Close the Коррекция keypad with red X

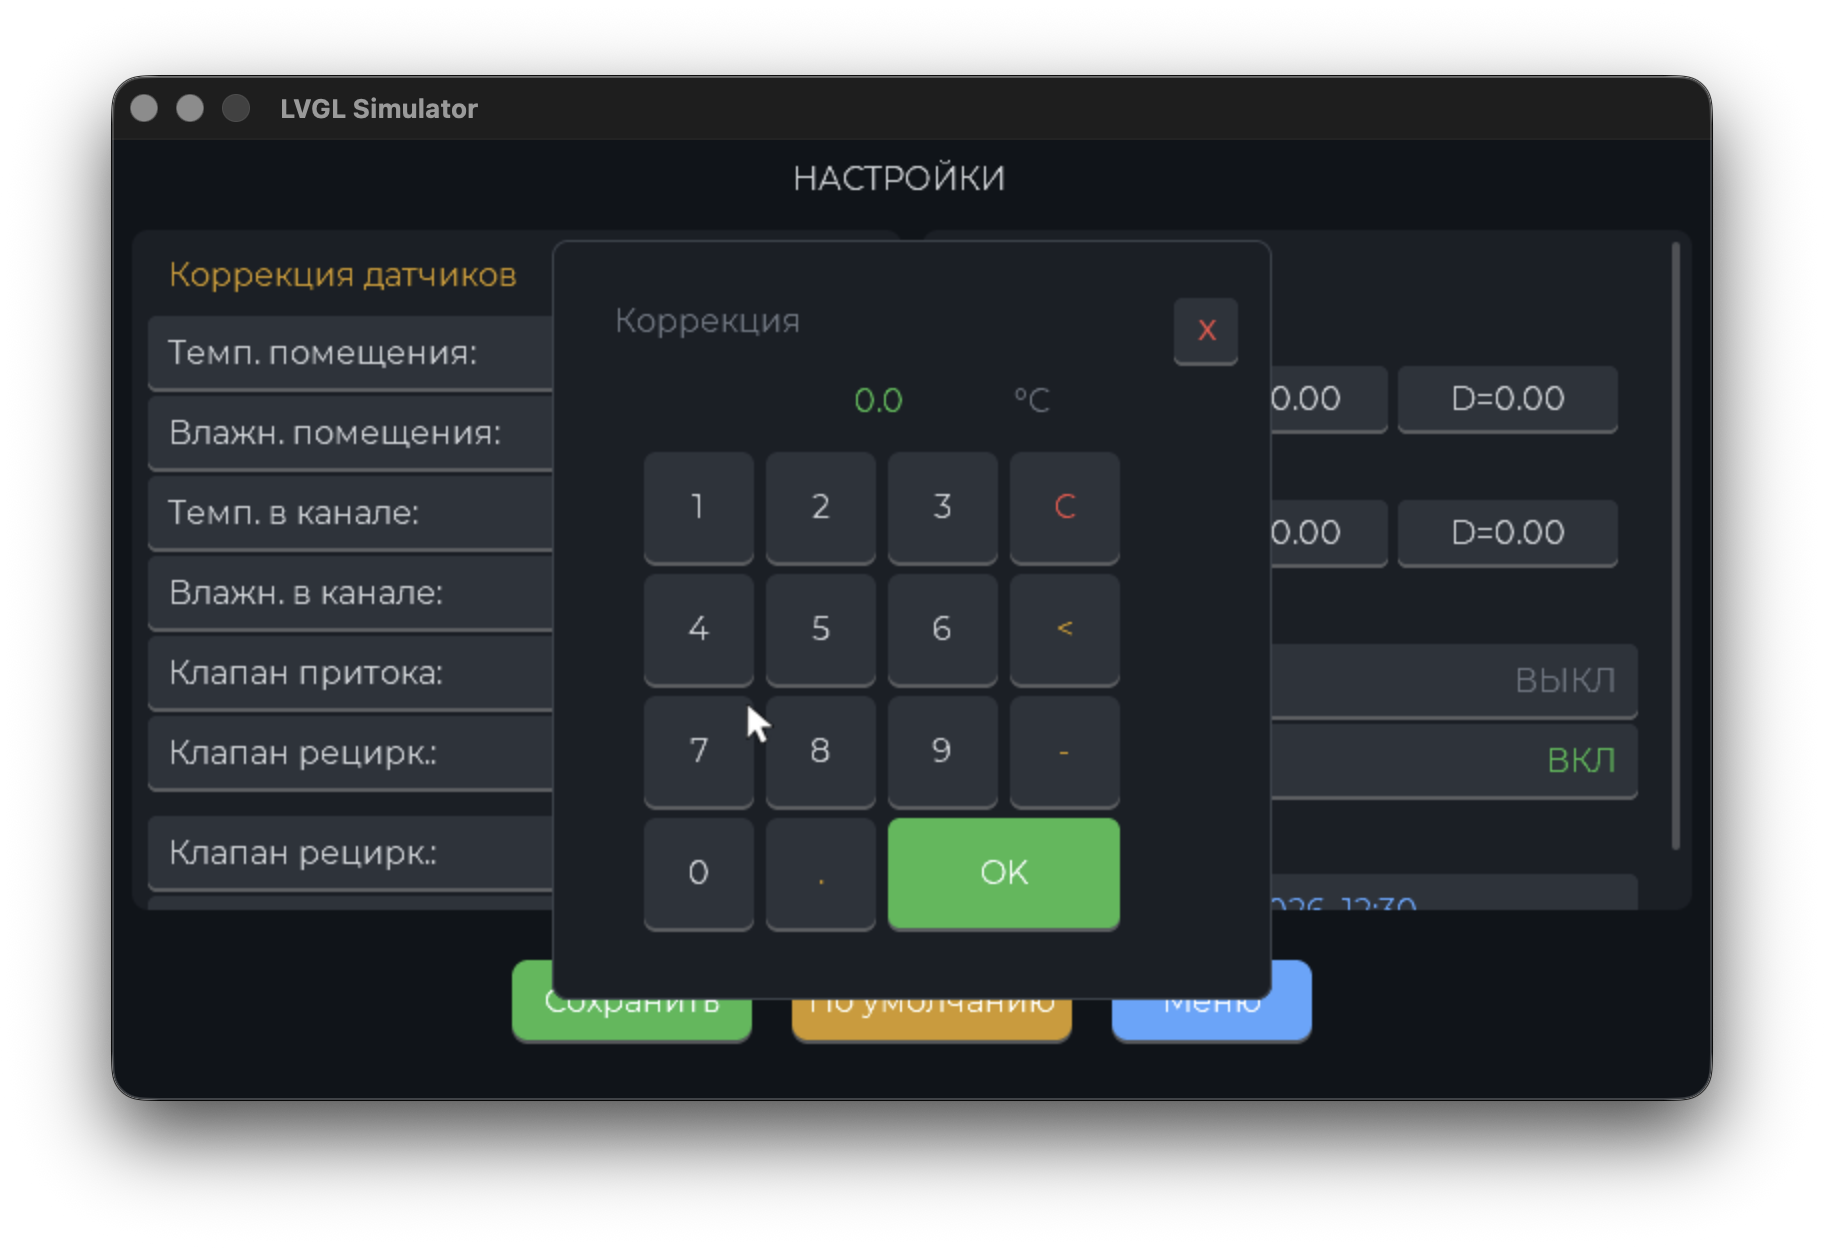(1205, 330)
